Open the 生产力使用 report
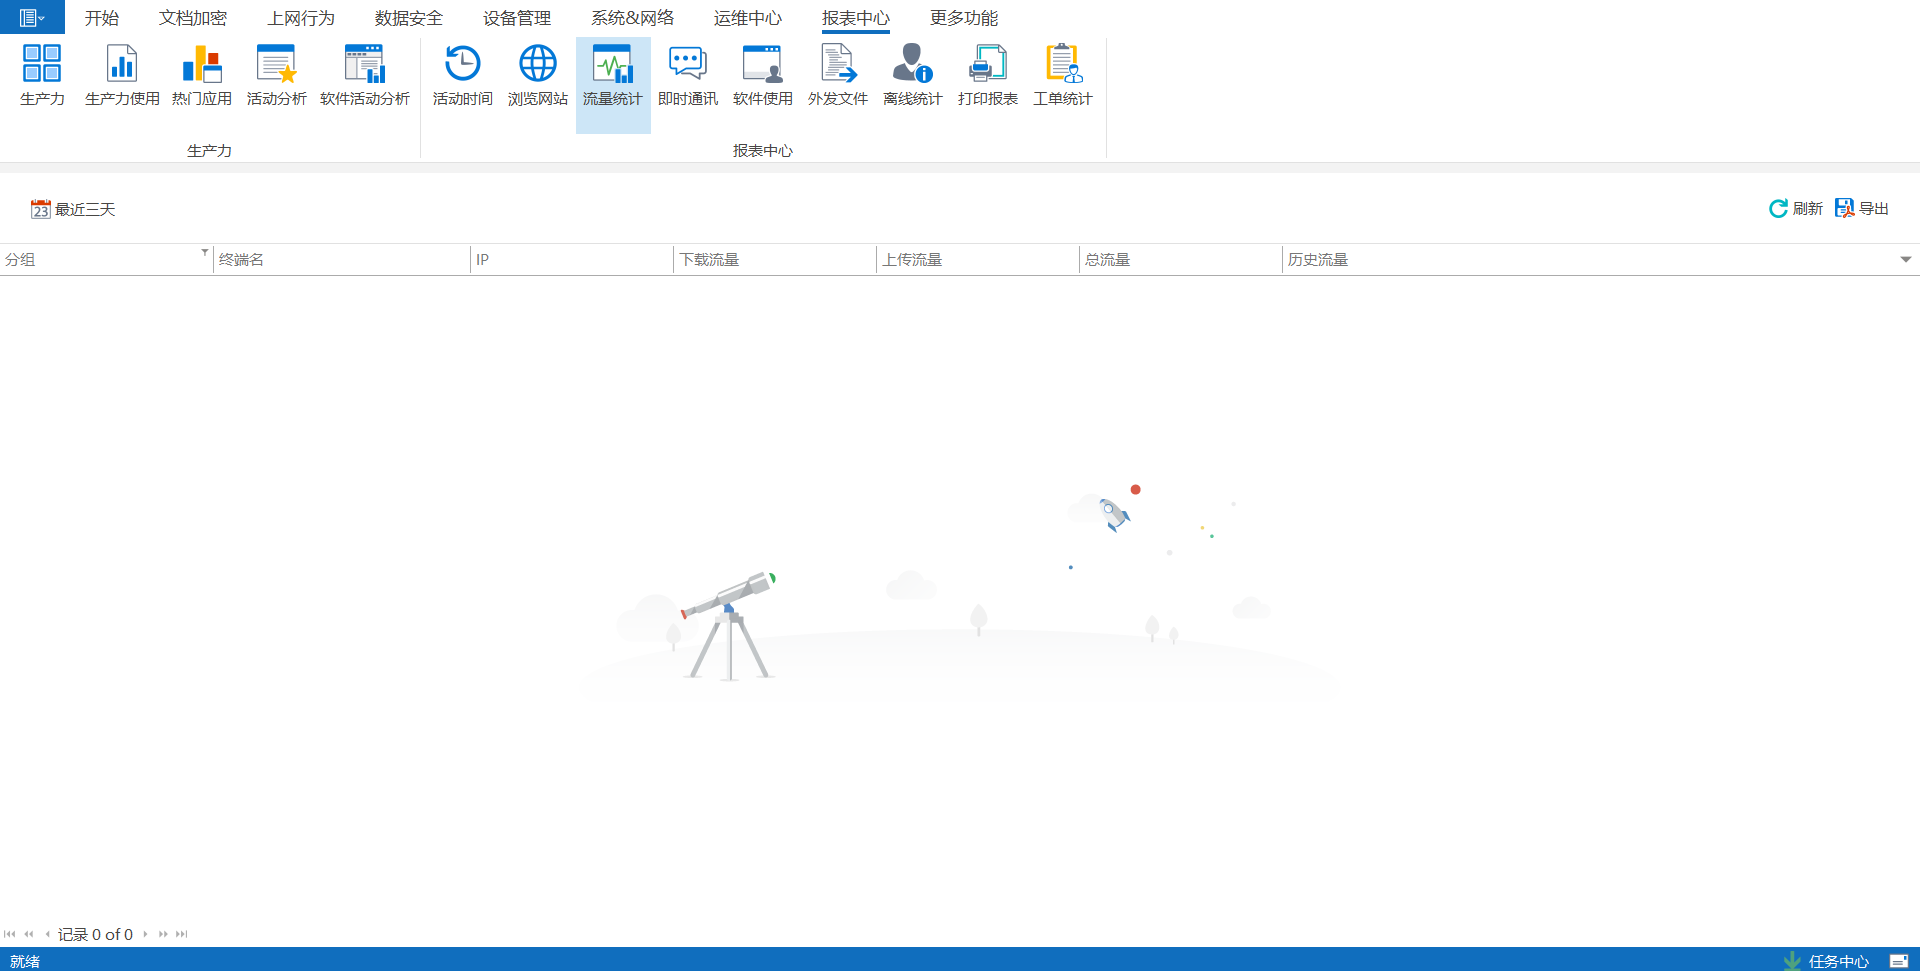The image size is (1920, 971). (x=122, y=76)
